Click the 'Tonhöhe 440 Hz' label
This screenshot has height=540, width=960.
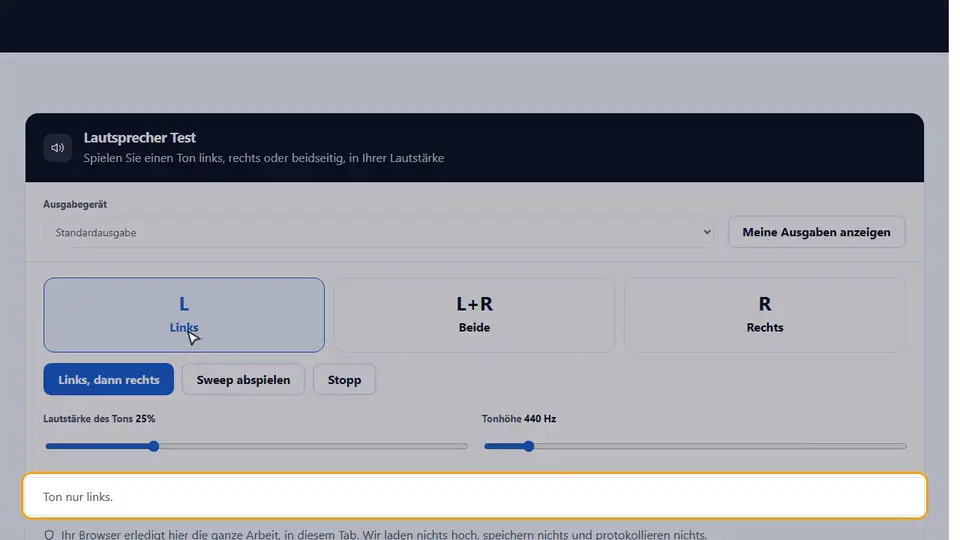click(x=519, y=419)
